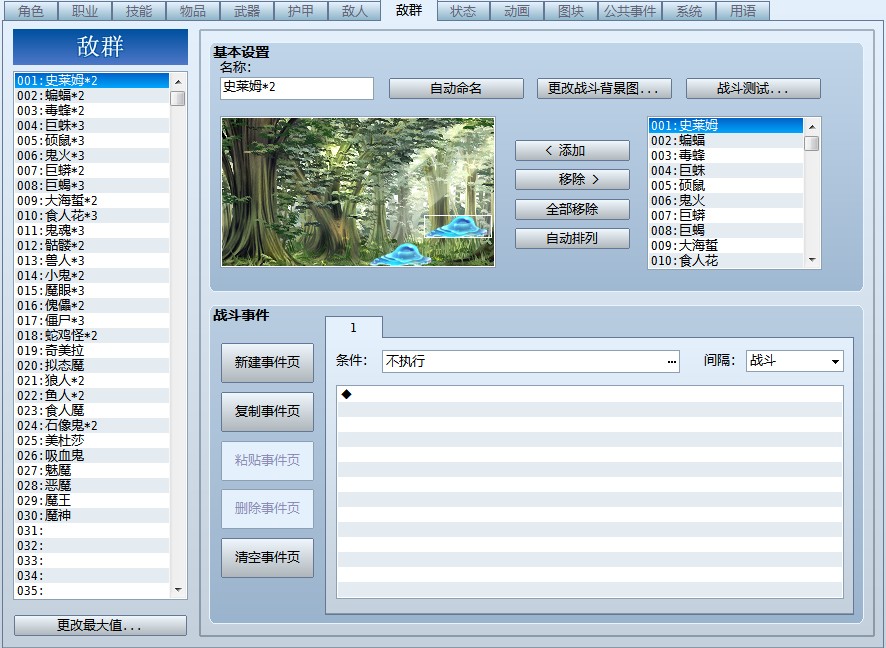Open the 职业 tab
This screenshot has width=886, height=648.
(85, 11)
